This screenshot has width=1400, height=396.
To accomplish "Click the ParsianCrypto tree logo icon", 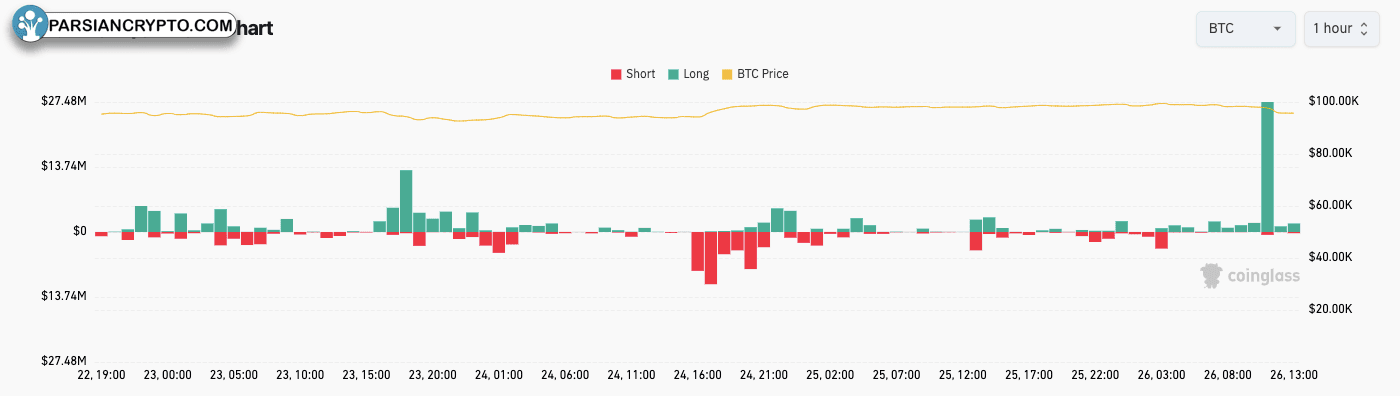I will pos(32,26).
